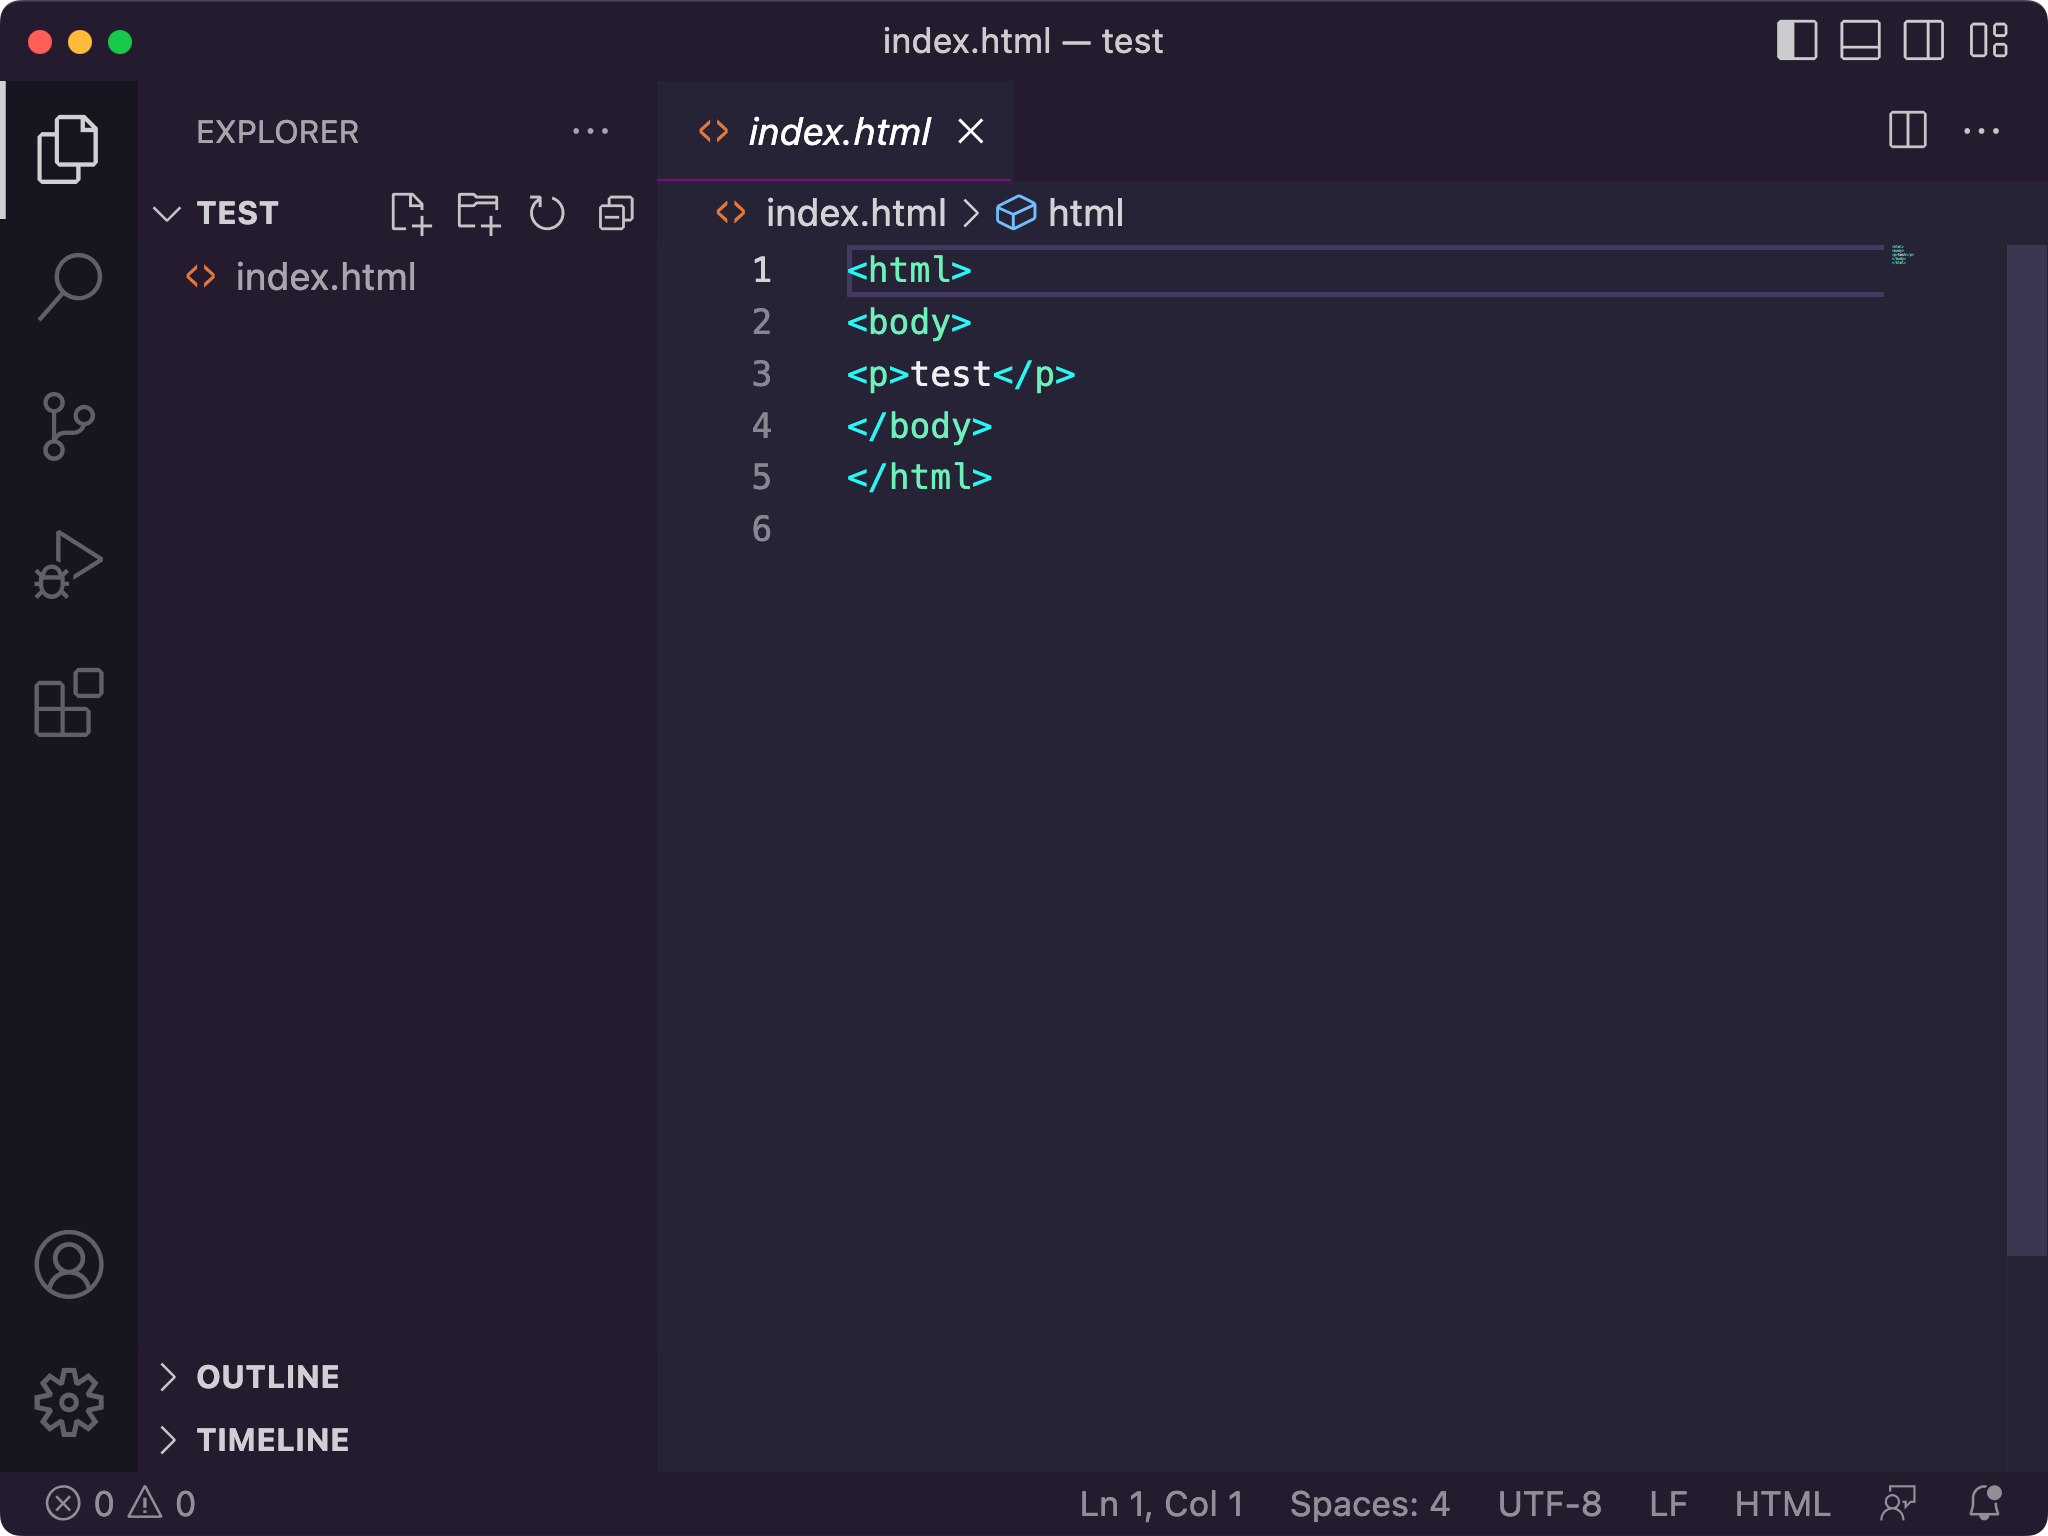This screenshot has height=1536, width=2048.
Task: Open the Source Control view
Action: click(70, 424)
